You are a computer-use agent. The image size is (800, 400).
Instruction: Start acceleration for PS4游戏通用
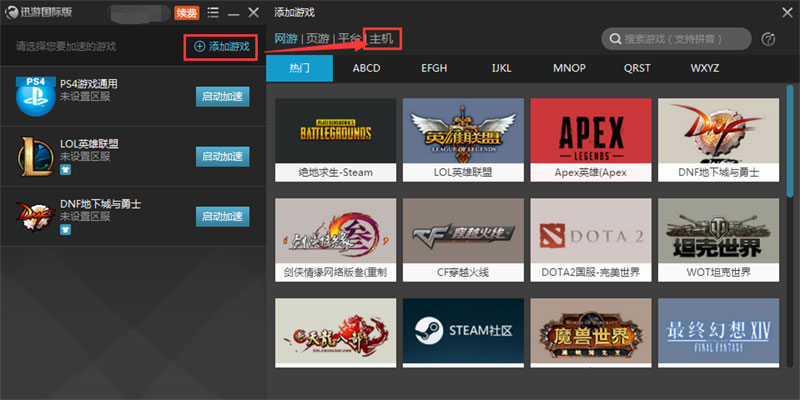[x=222, y=97]
